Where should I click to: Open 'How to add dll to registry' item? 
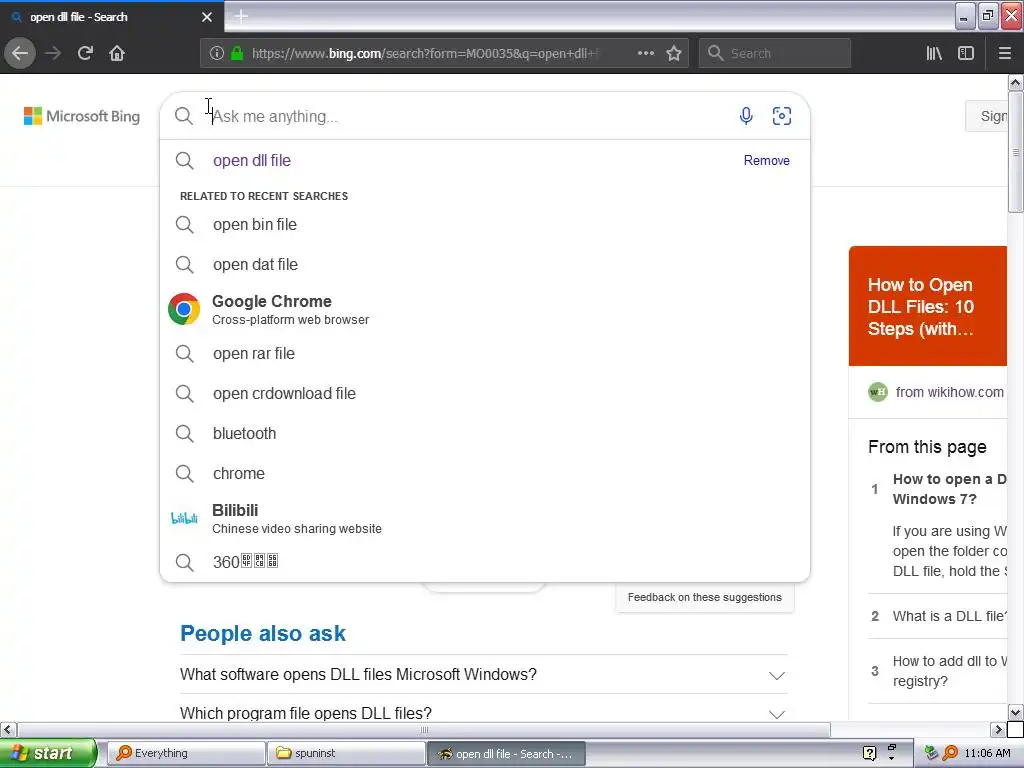click(x=950, y=671)
